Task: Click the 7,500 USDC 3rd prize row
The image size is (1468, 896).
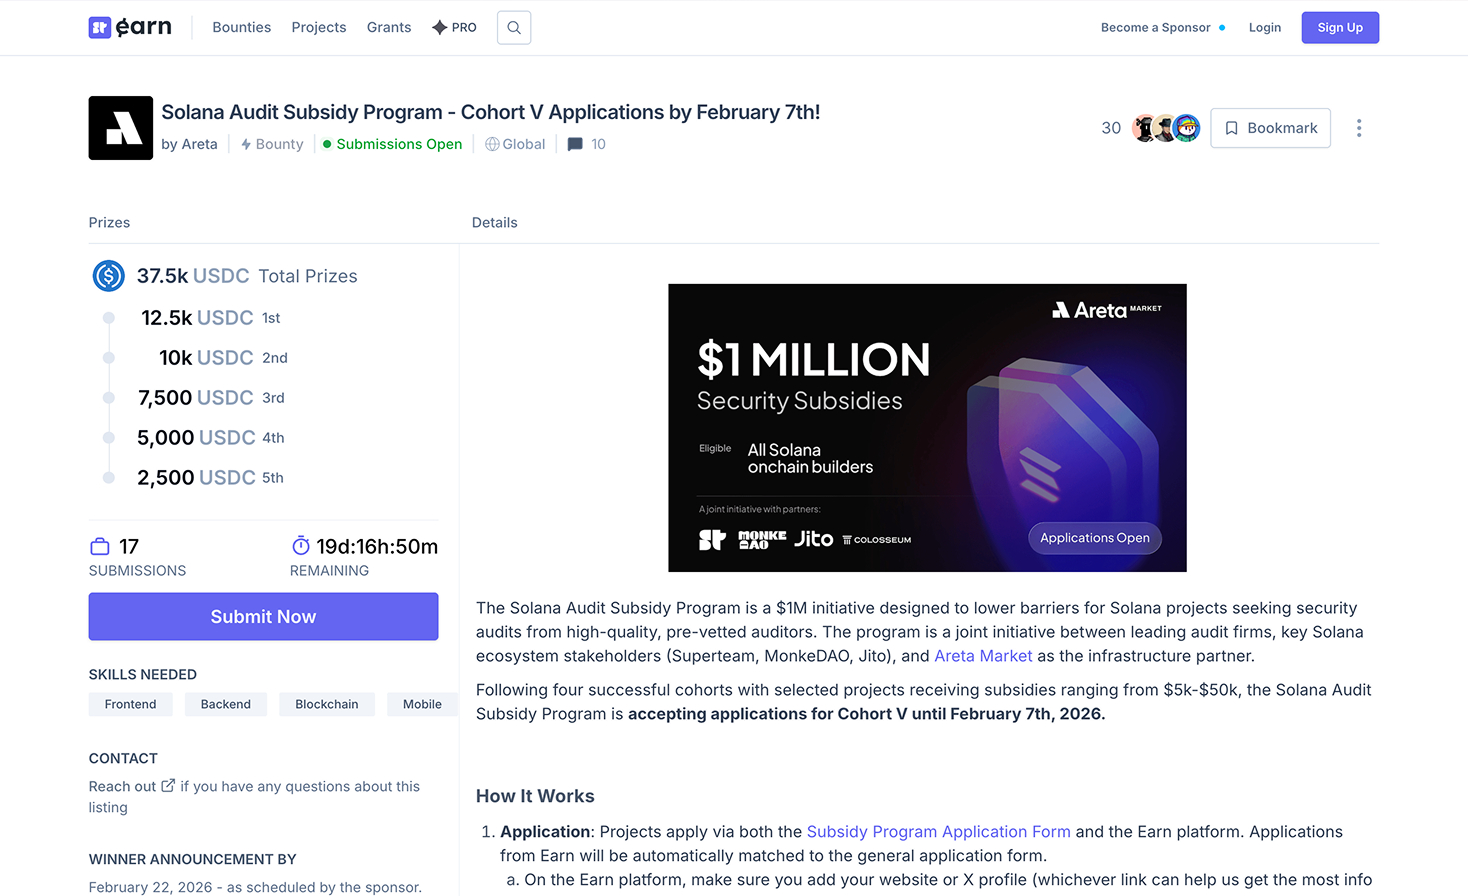Action: coord(211,398)
